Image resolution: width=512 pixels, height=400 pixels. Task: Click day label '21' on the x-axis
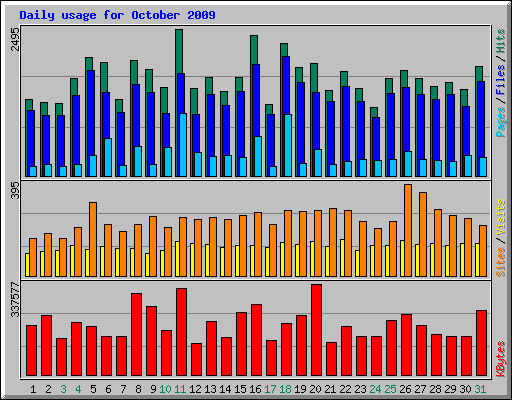tap(330, 389)
